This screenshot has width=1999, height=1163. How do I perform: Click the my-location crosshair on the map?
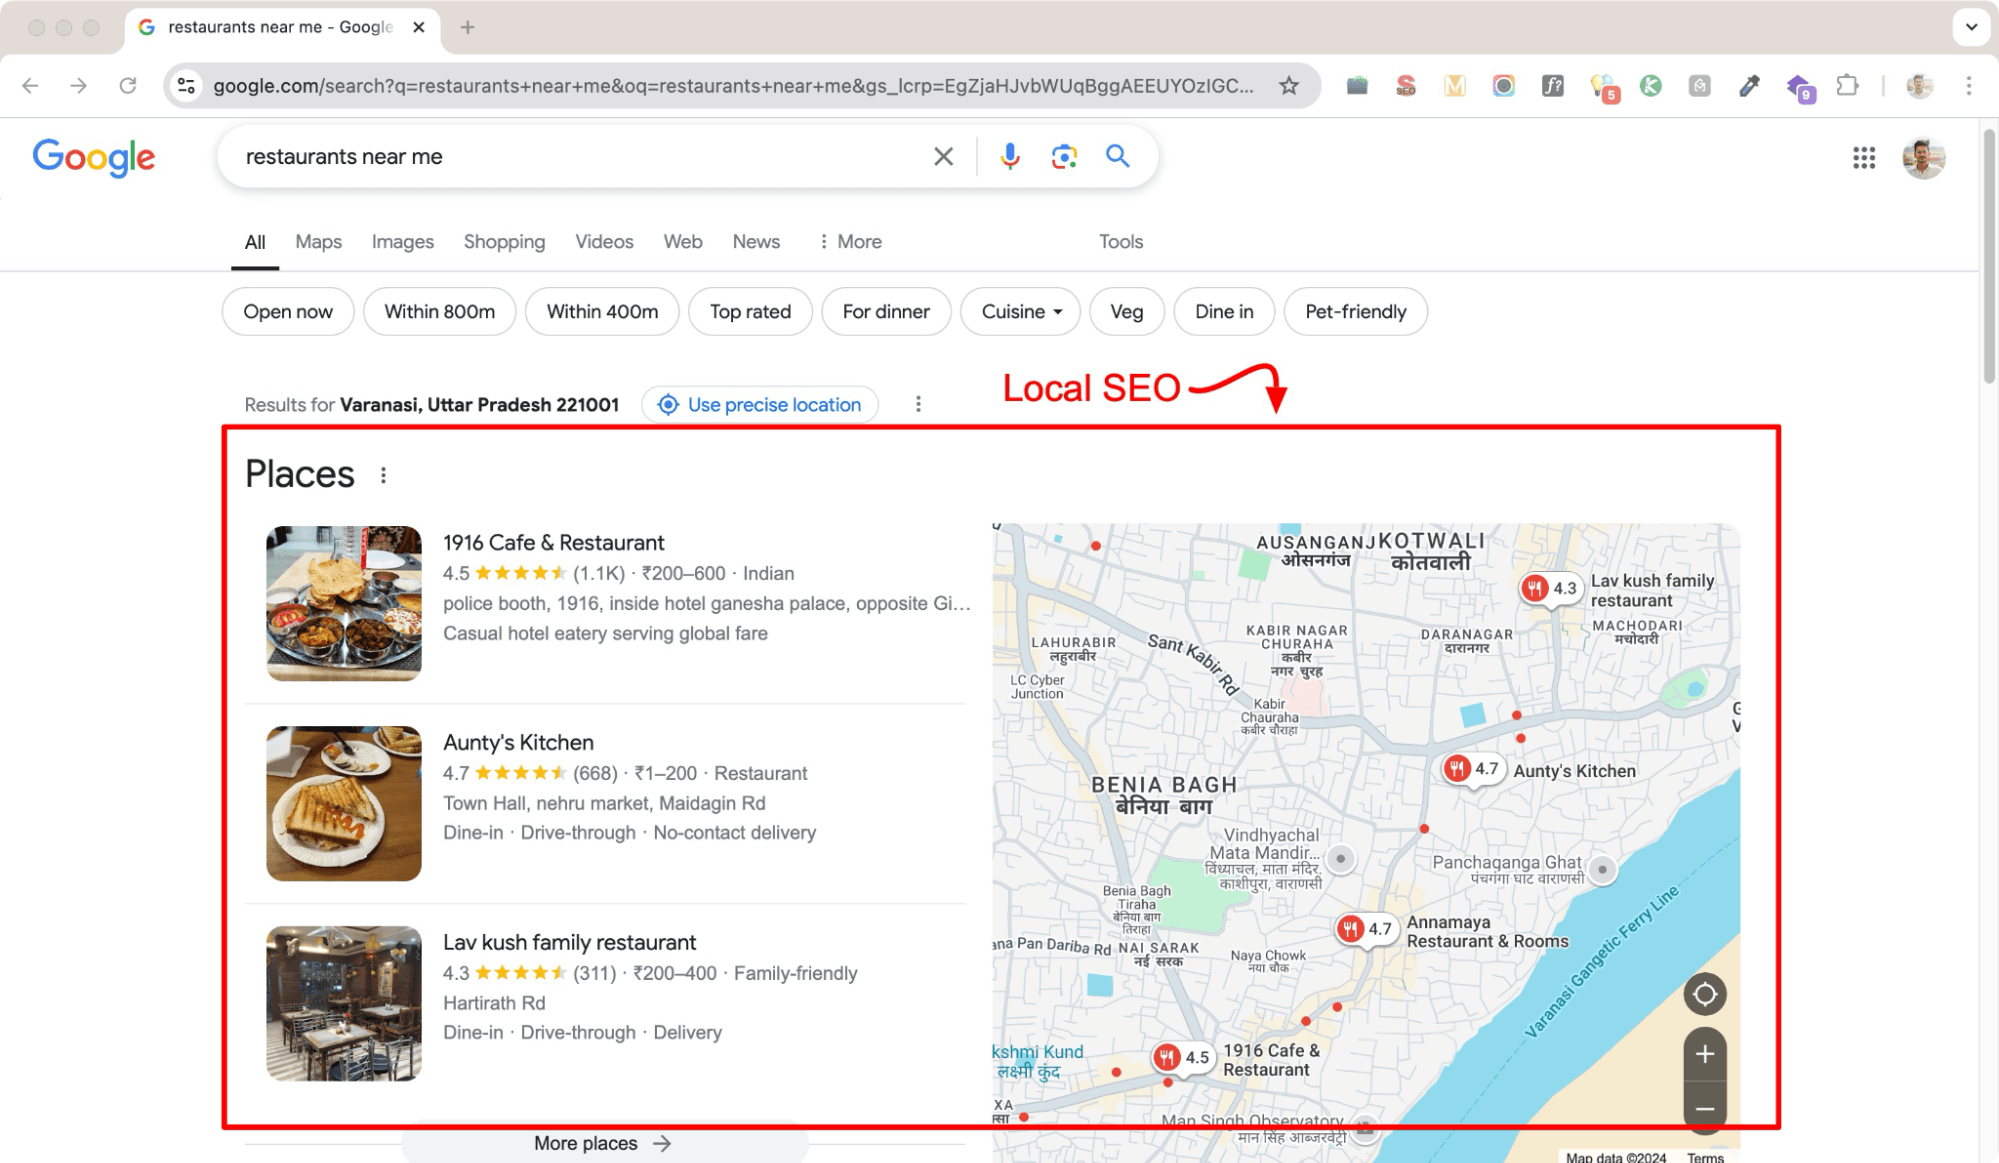coord(1704,994)
